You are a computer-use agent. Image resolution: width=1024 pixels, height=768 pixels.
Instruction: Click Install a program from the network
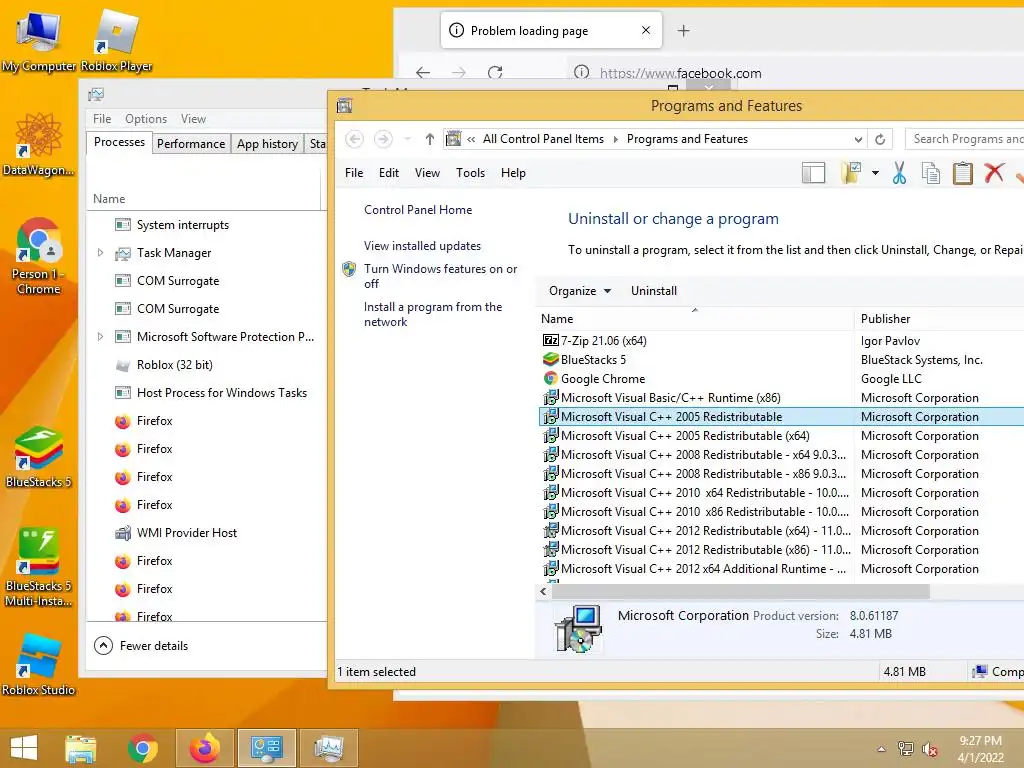433,314
